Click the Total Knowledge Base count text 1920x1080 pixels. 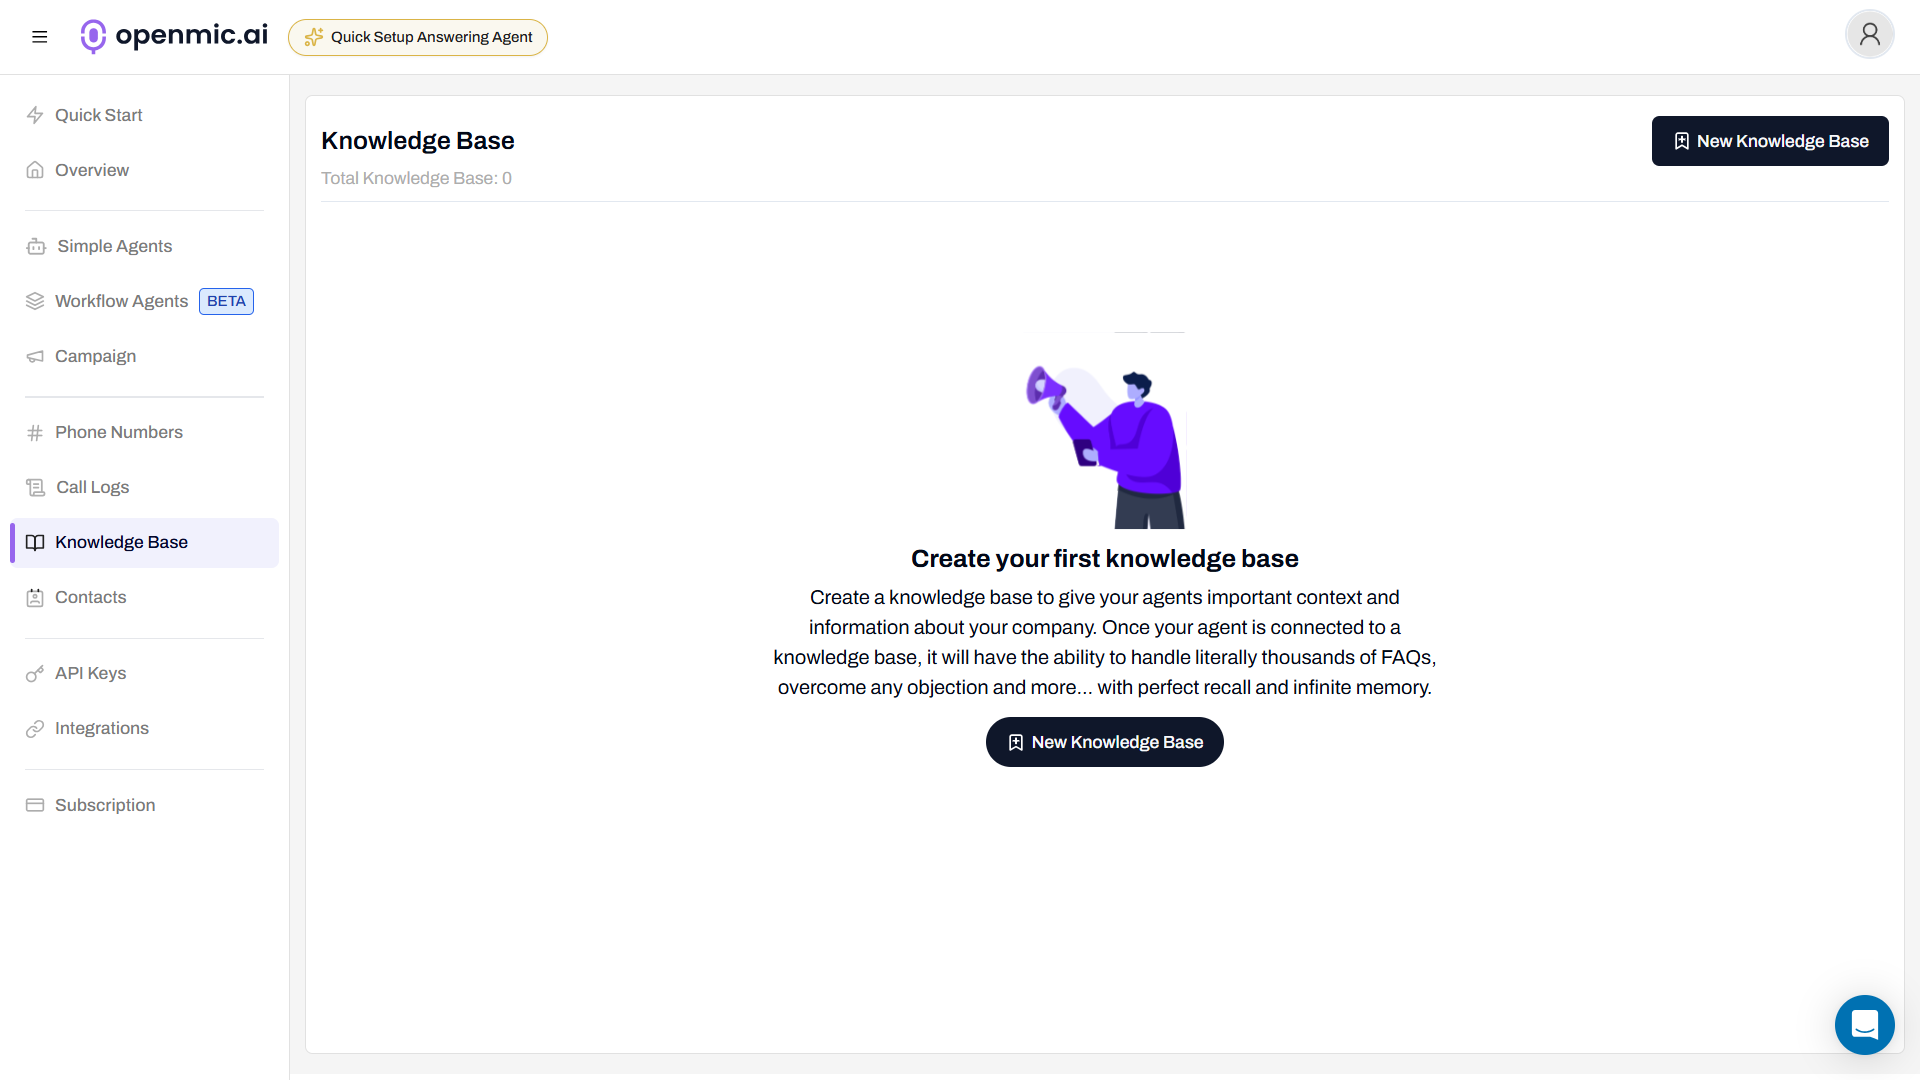click(416, 178)
